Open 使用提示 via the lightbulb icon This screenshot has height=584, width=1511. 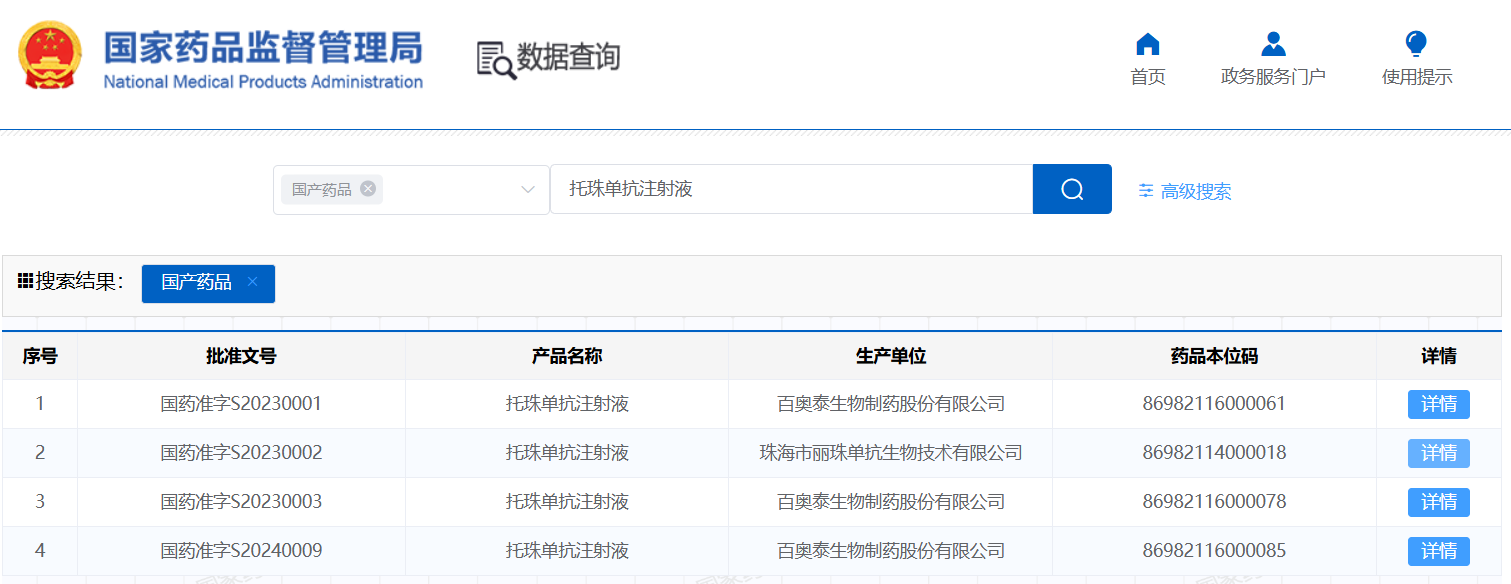tap(1416, 44)
